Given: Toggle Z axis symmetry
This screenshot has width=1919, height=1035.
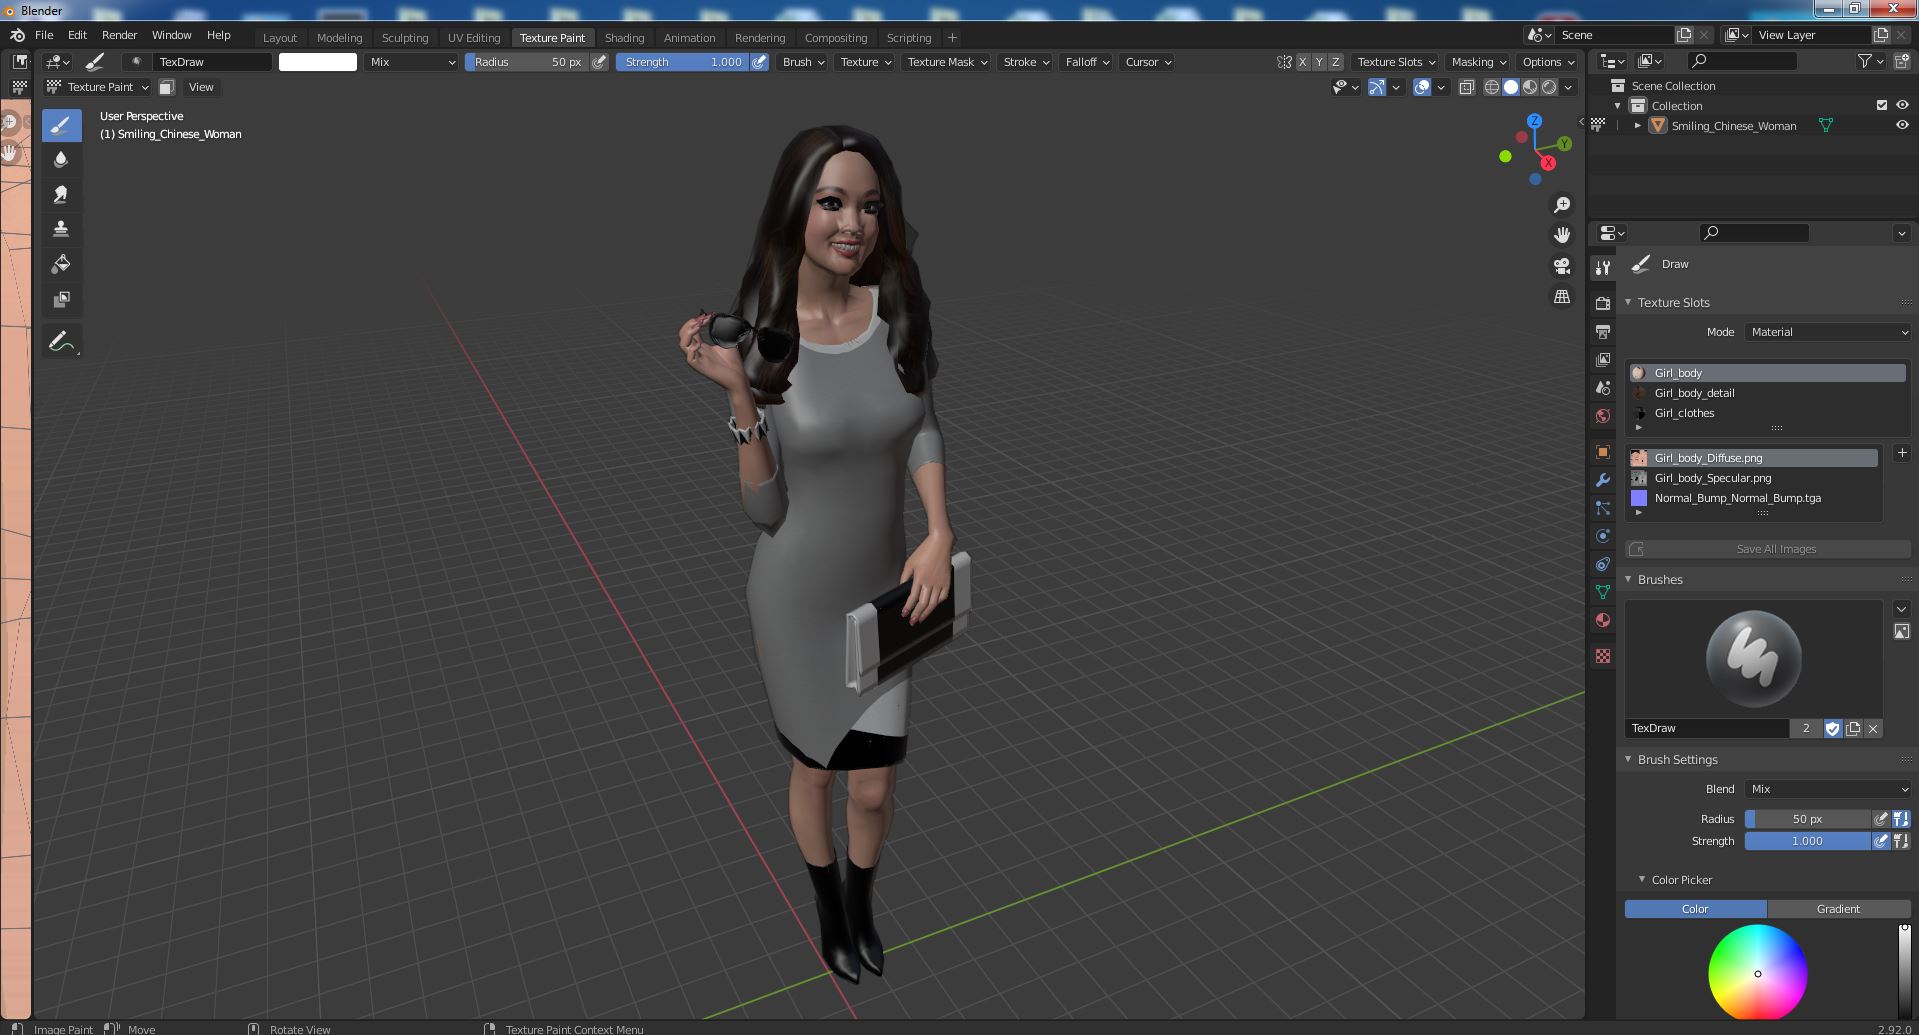Looking at the screenshot, I should [x=1335, y=62].
